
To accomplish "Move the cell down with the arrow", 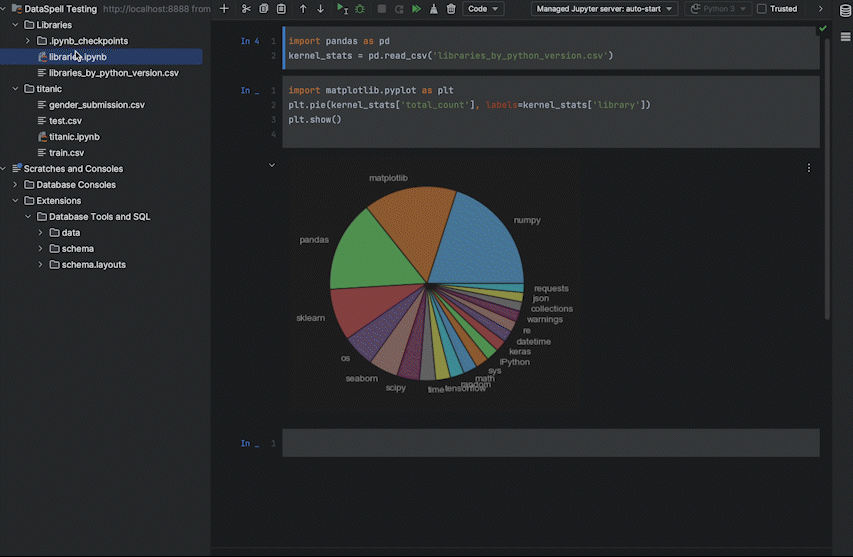I will pyautogui.click(x=320, y=9).
